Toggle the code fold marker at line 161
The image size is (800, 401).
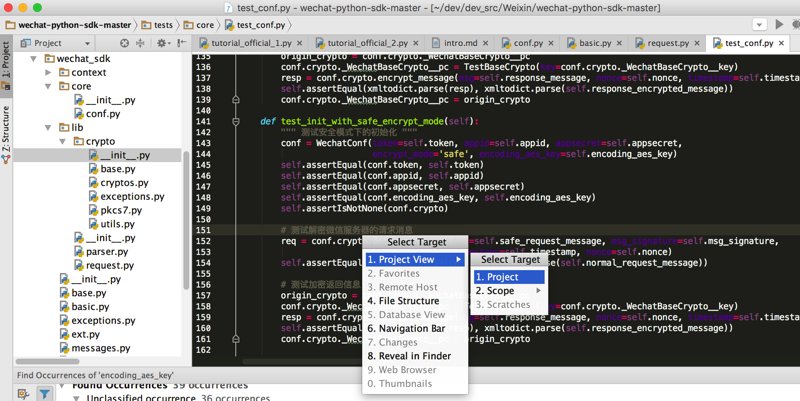tap(236, 339)
